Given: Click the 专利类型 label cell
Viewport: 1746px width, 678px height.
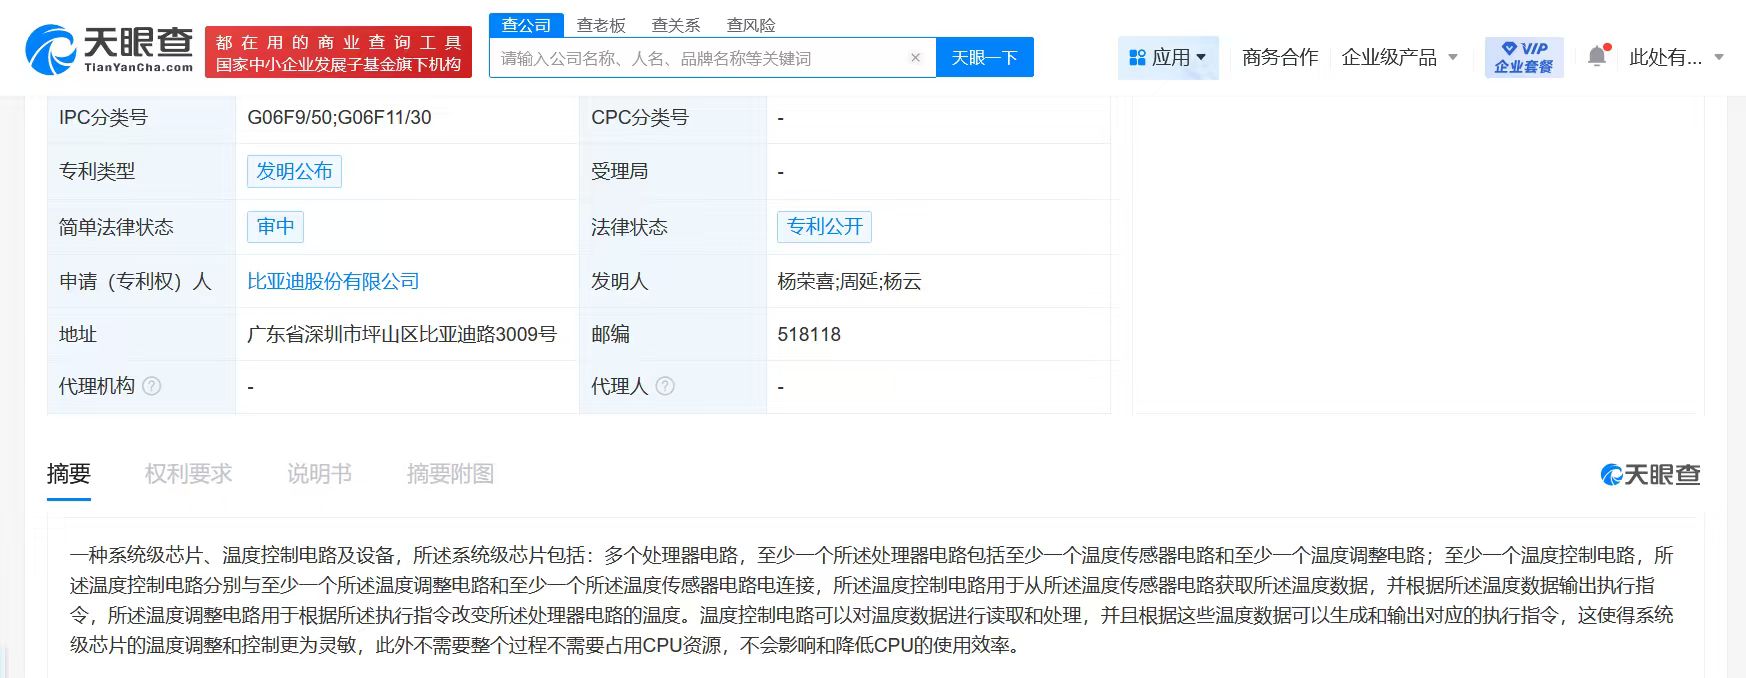Looking at the screenshot, I should click(x=141, y=171).
